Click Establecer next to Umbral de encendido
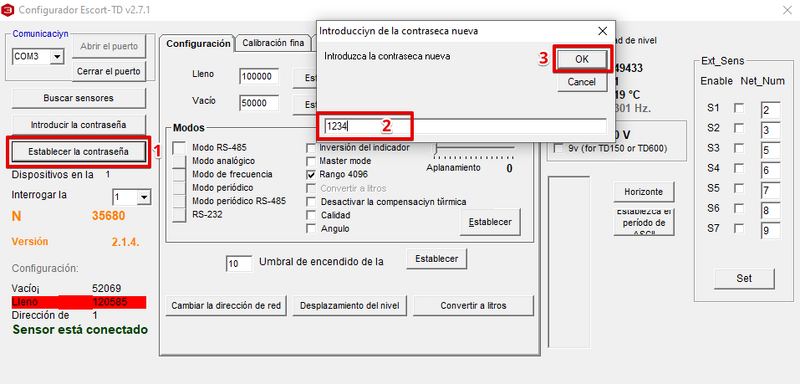Screen dimensions: 800x384 tap(437, 259)
